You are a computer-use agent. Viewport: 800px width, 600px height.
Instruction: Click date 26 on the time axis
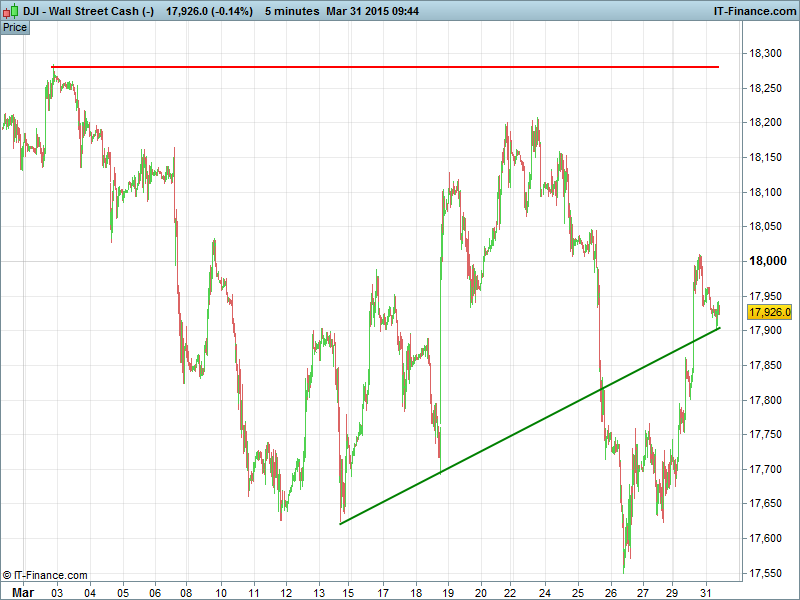[x=611, y=590]
